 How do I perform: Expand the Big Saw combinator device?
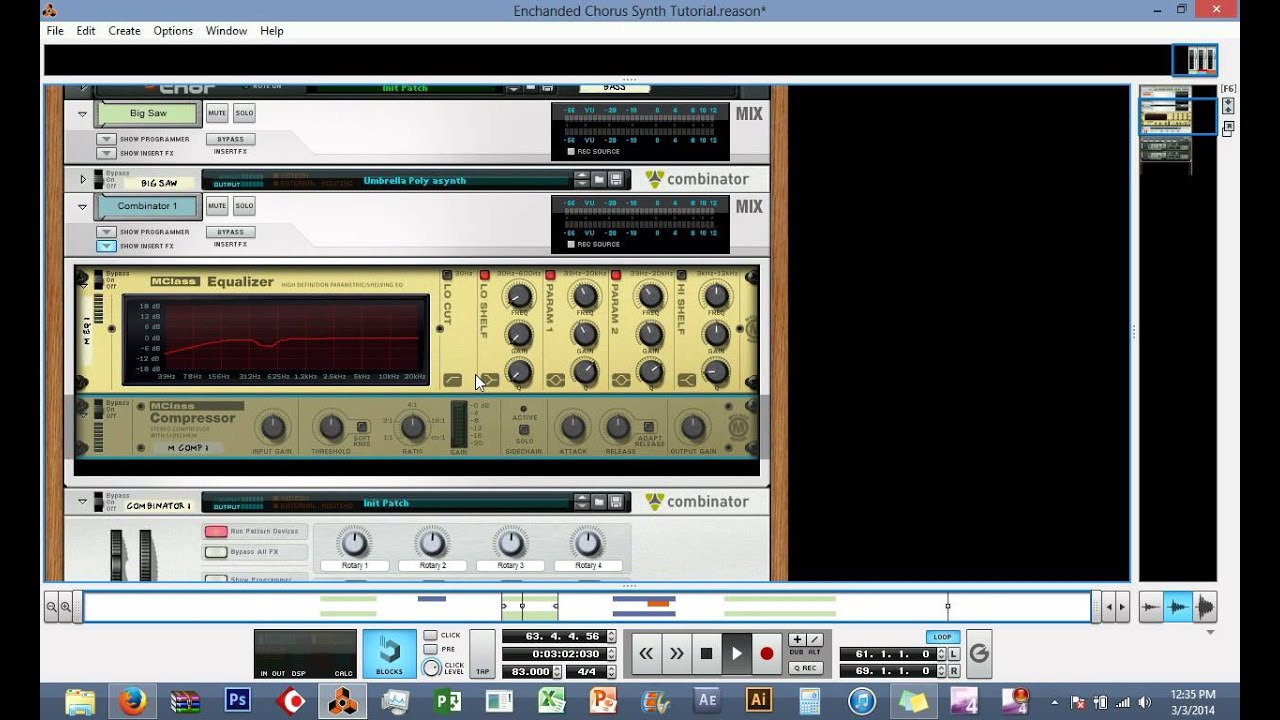click(x=83, y=180)
